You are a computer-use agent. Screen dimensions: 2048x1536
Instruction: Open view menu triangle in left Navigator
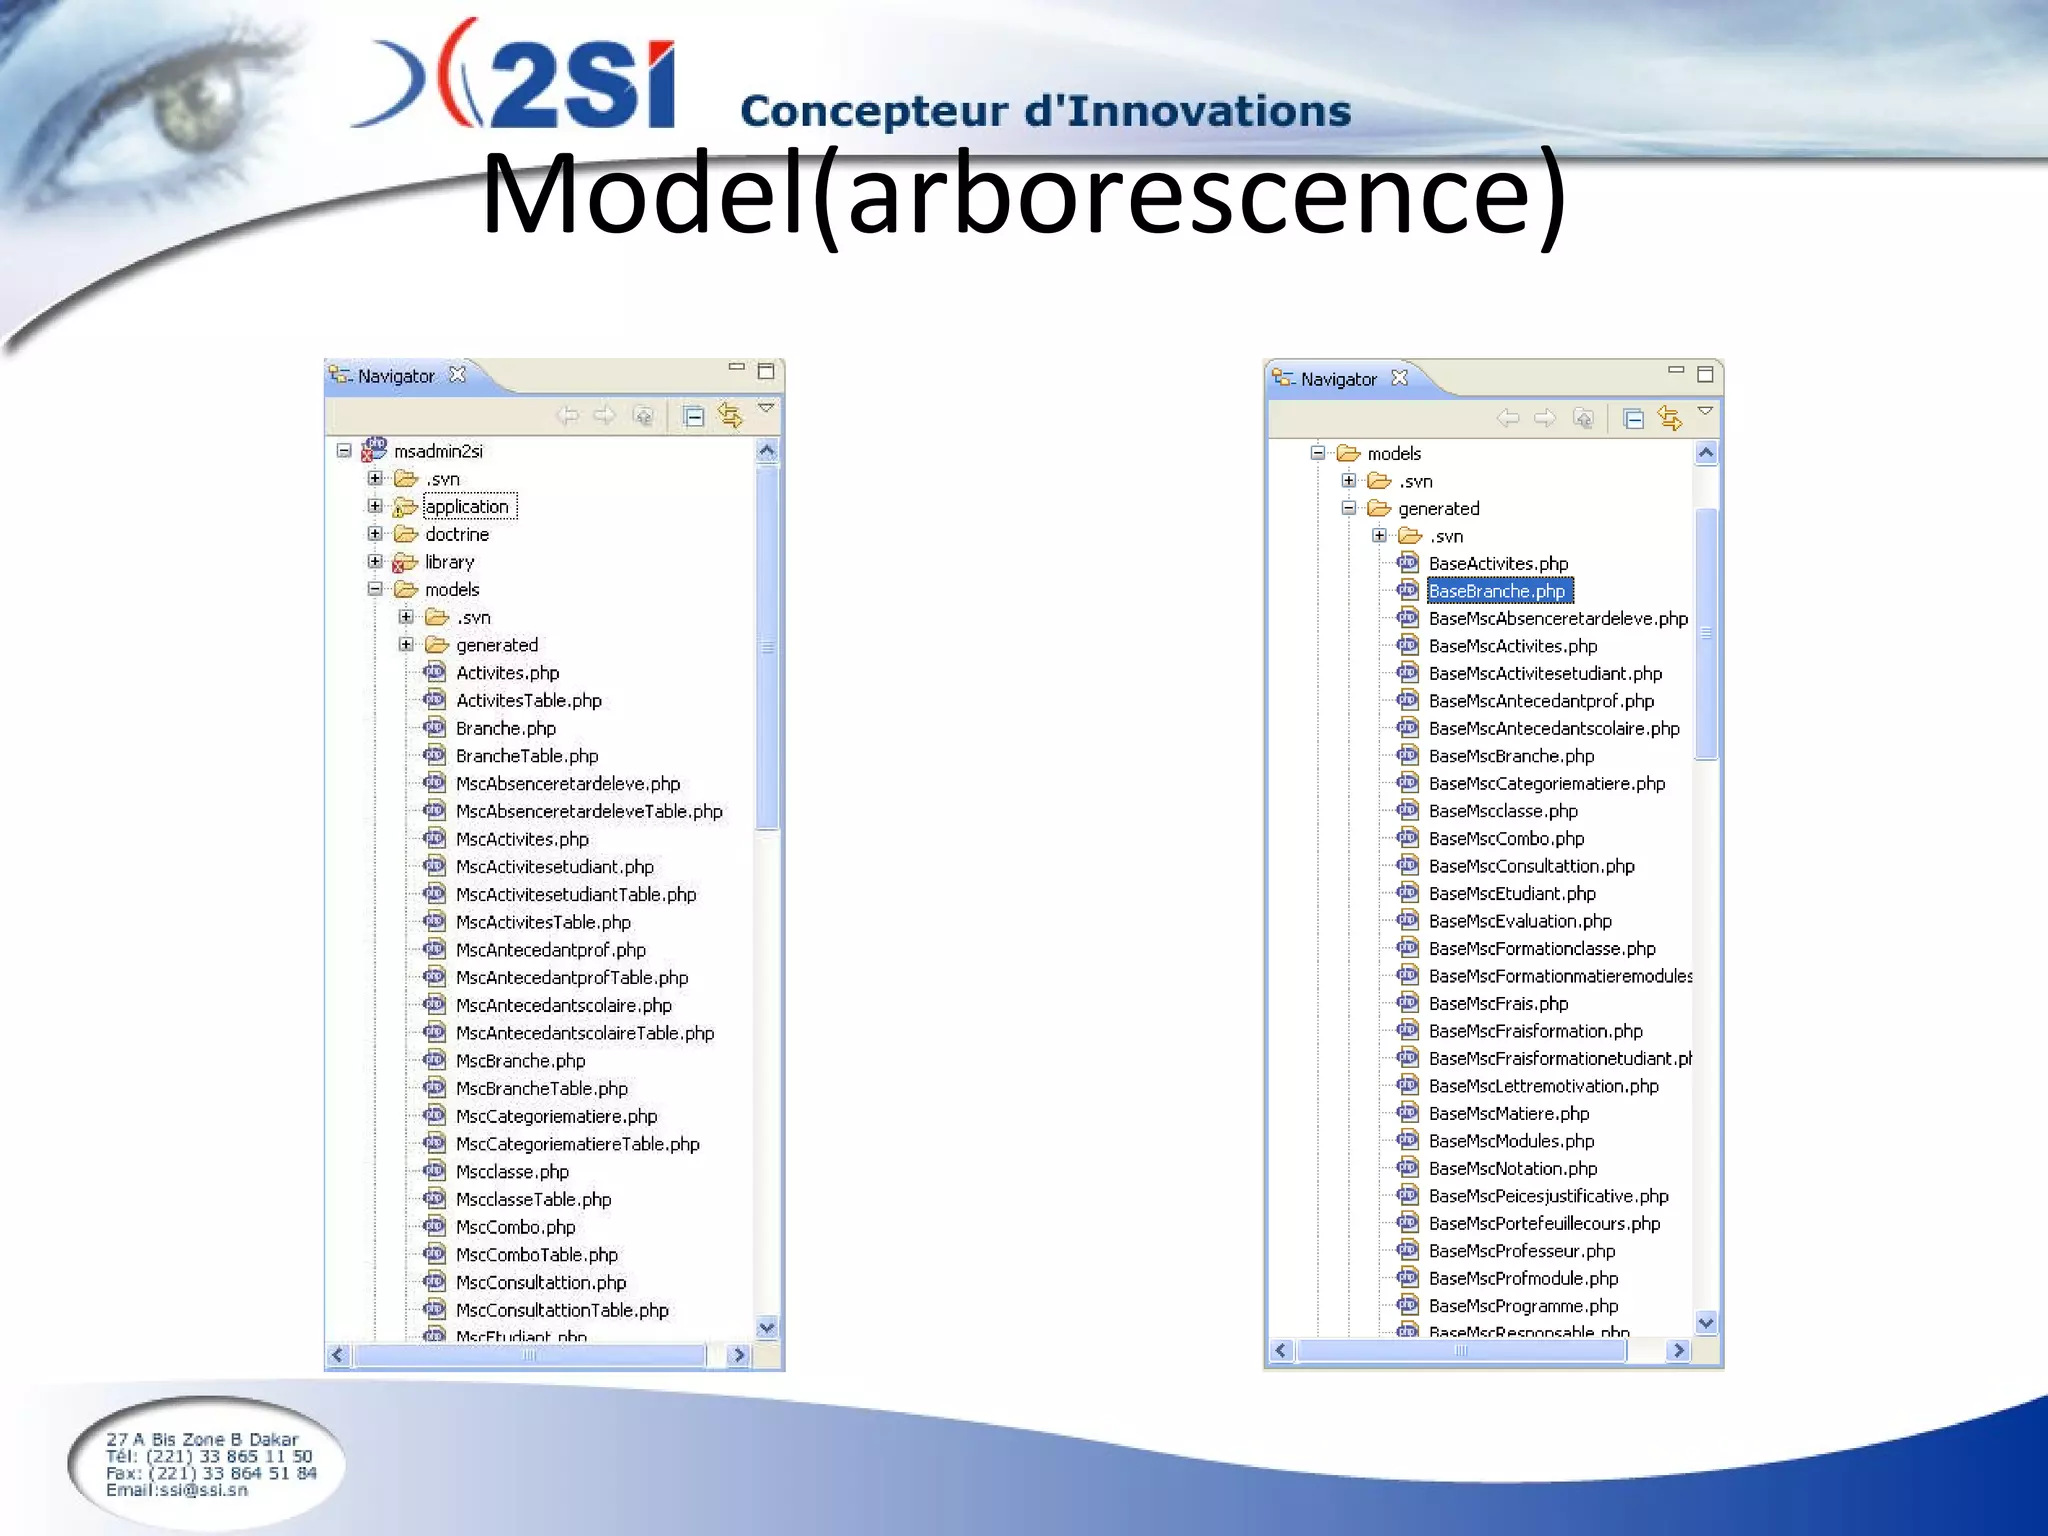pyautogui.click(x=766, y=408)
